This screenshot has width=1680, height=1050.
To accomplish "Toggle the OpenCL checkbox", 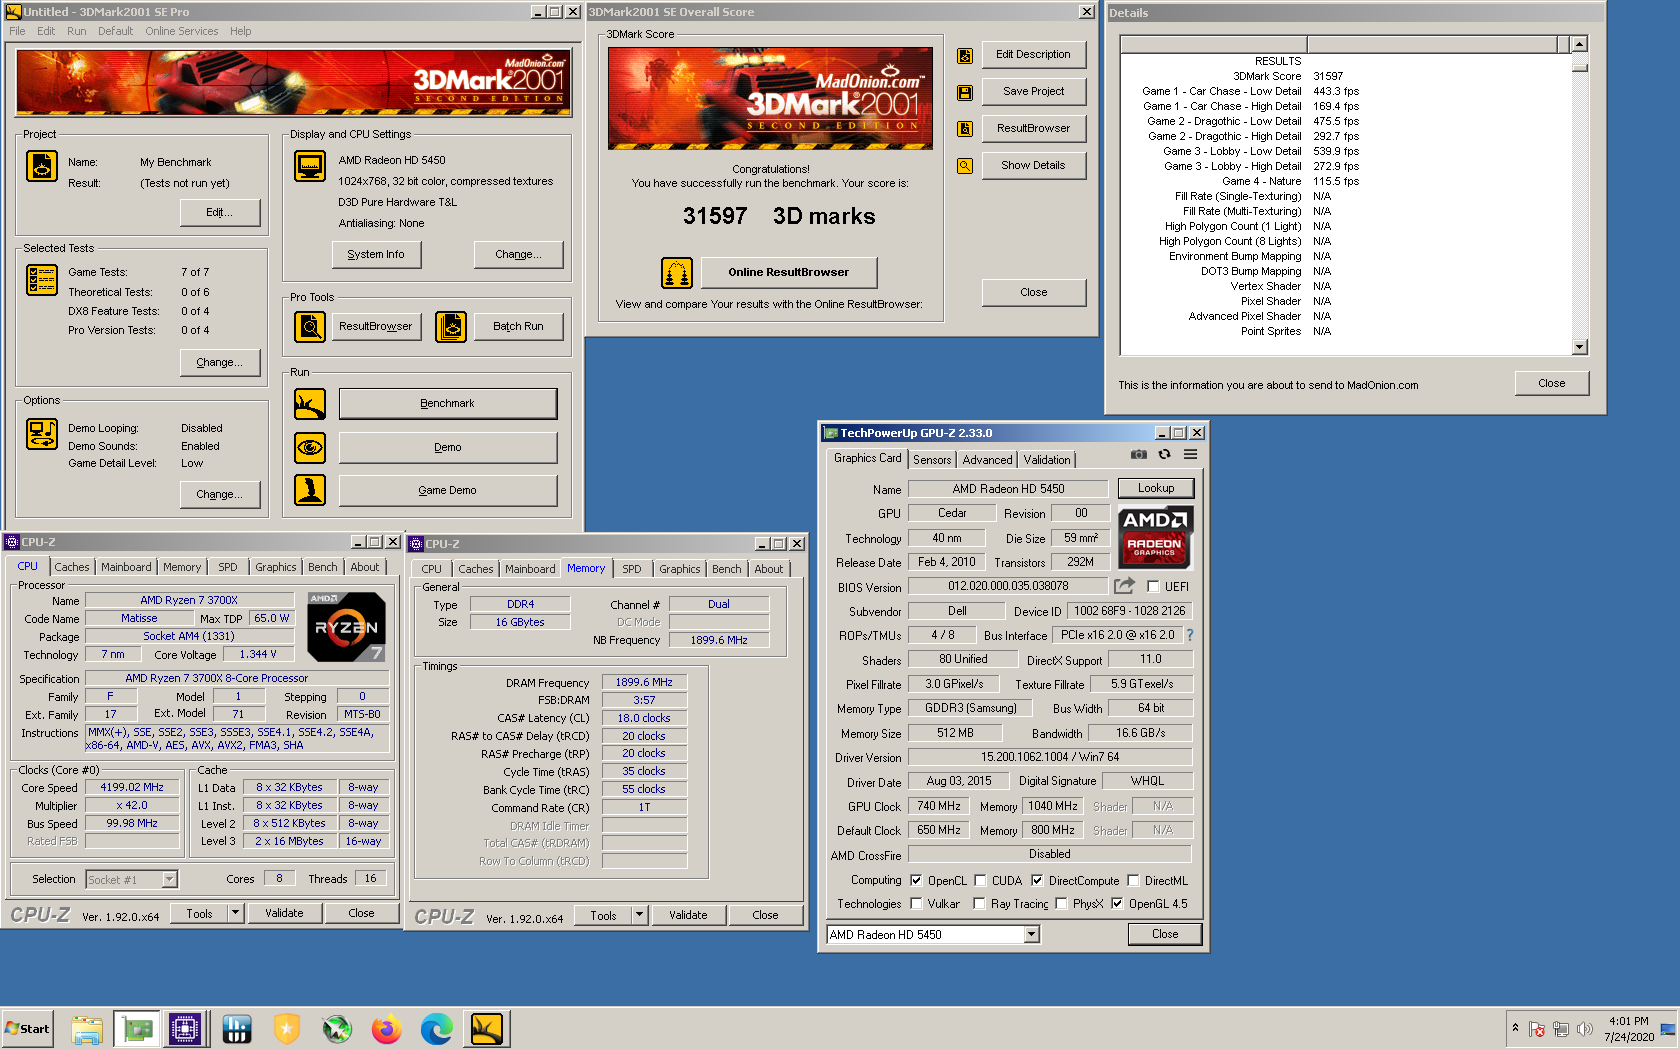I will 916,881.
